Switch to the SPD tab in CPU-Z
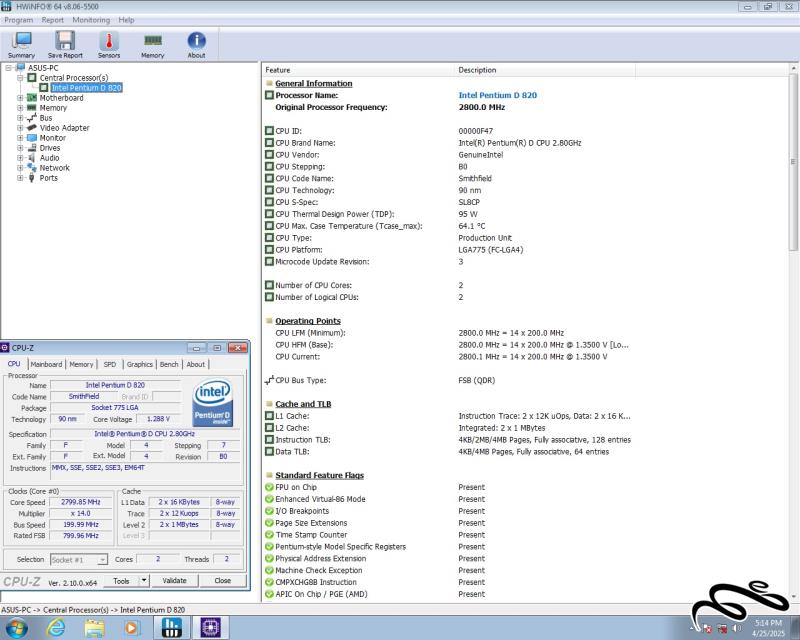 tap(110, 364)
